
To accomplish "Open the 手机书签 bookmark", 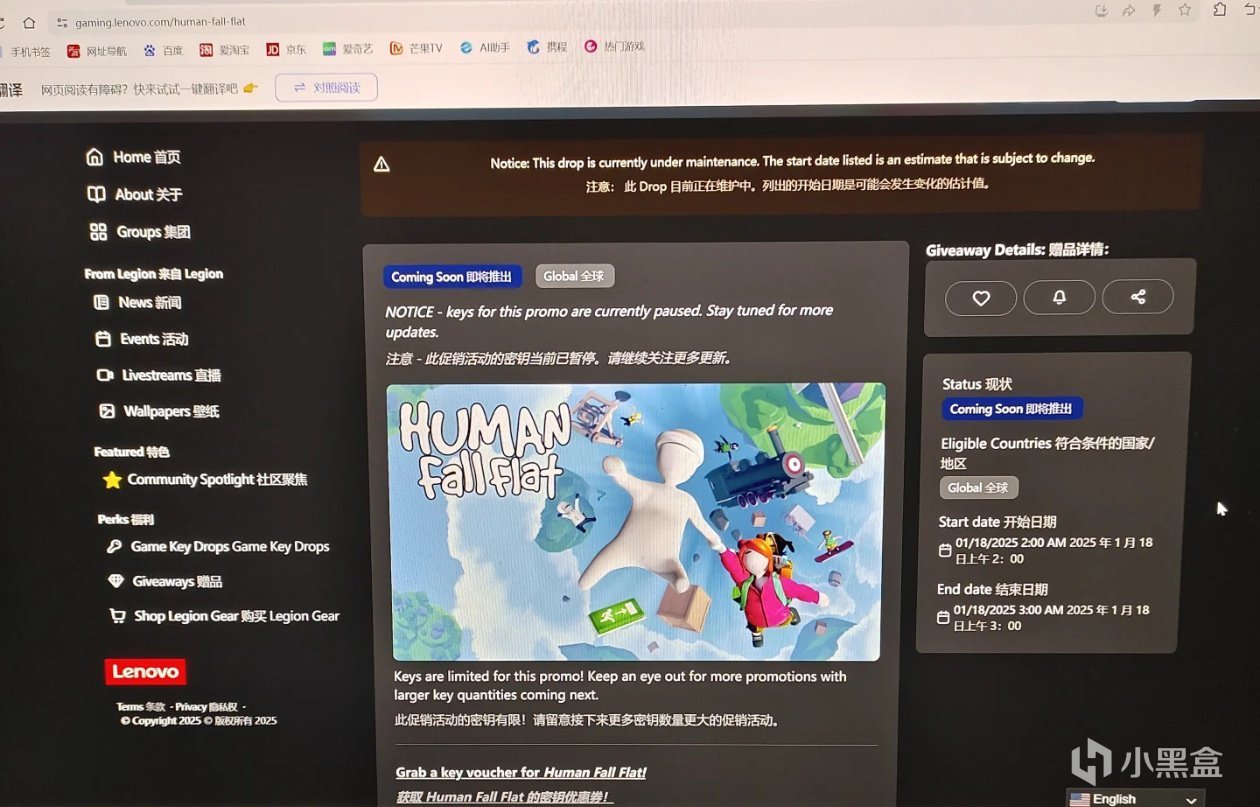I will [28, 51].
